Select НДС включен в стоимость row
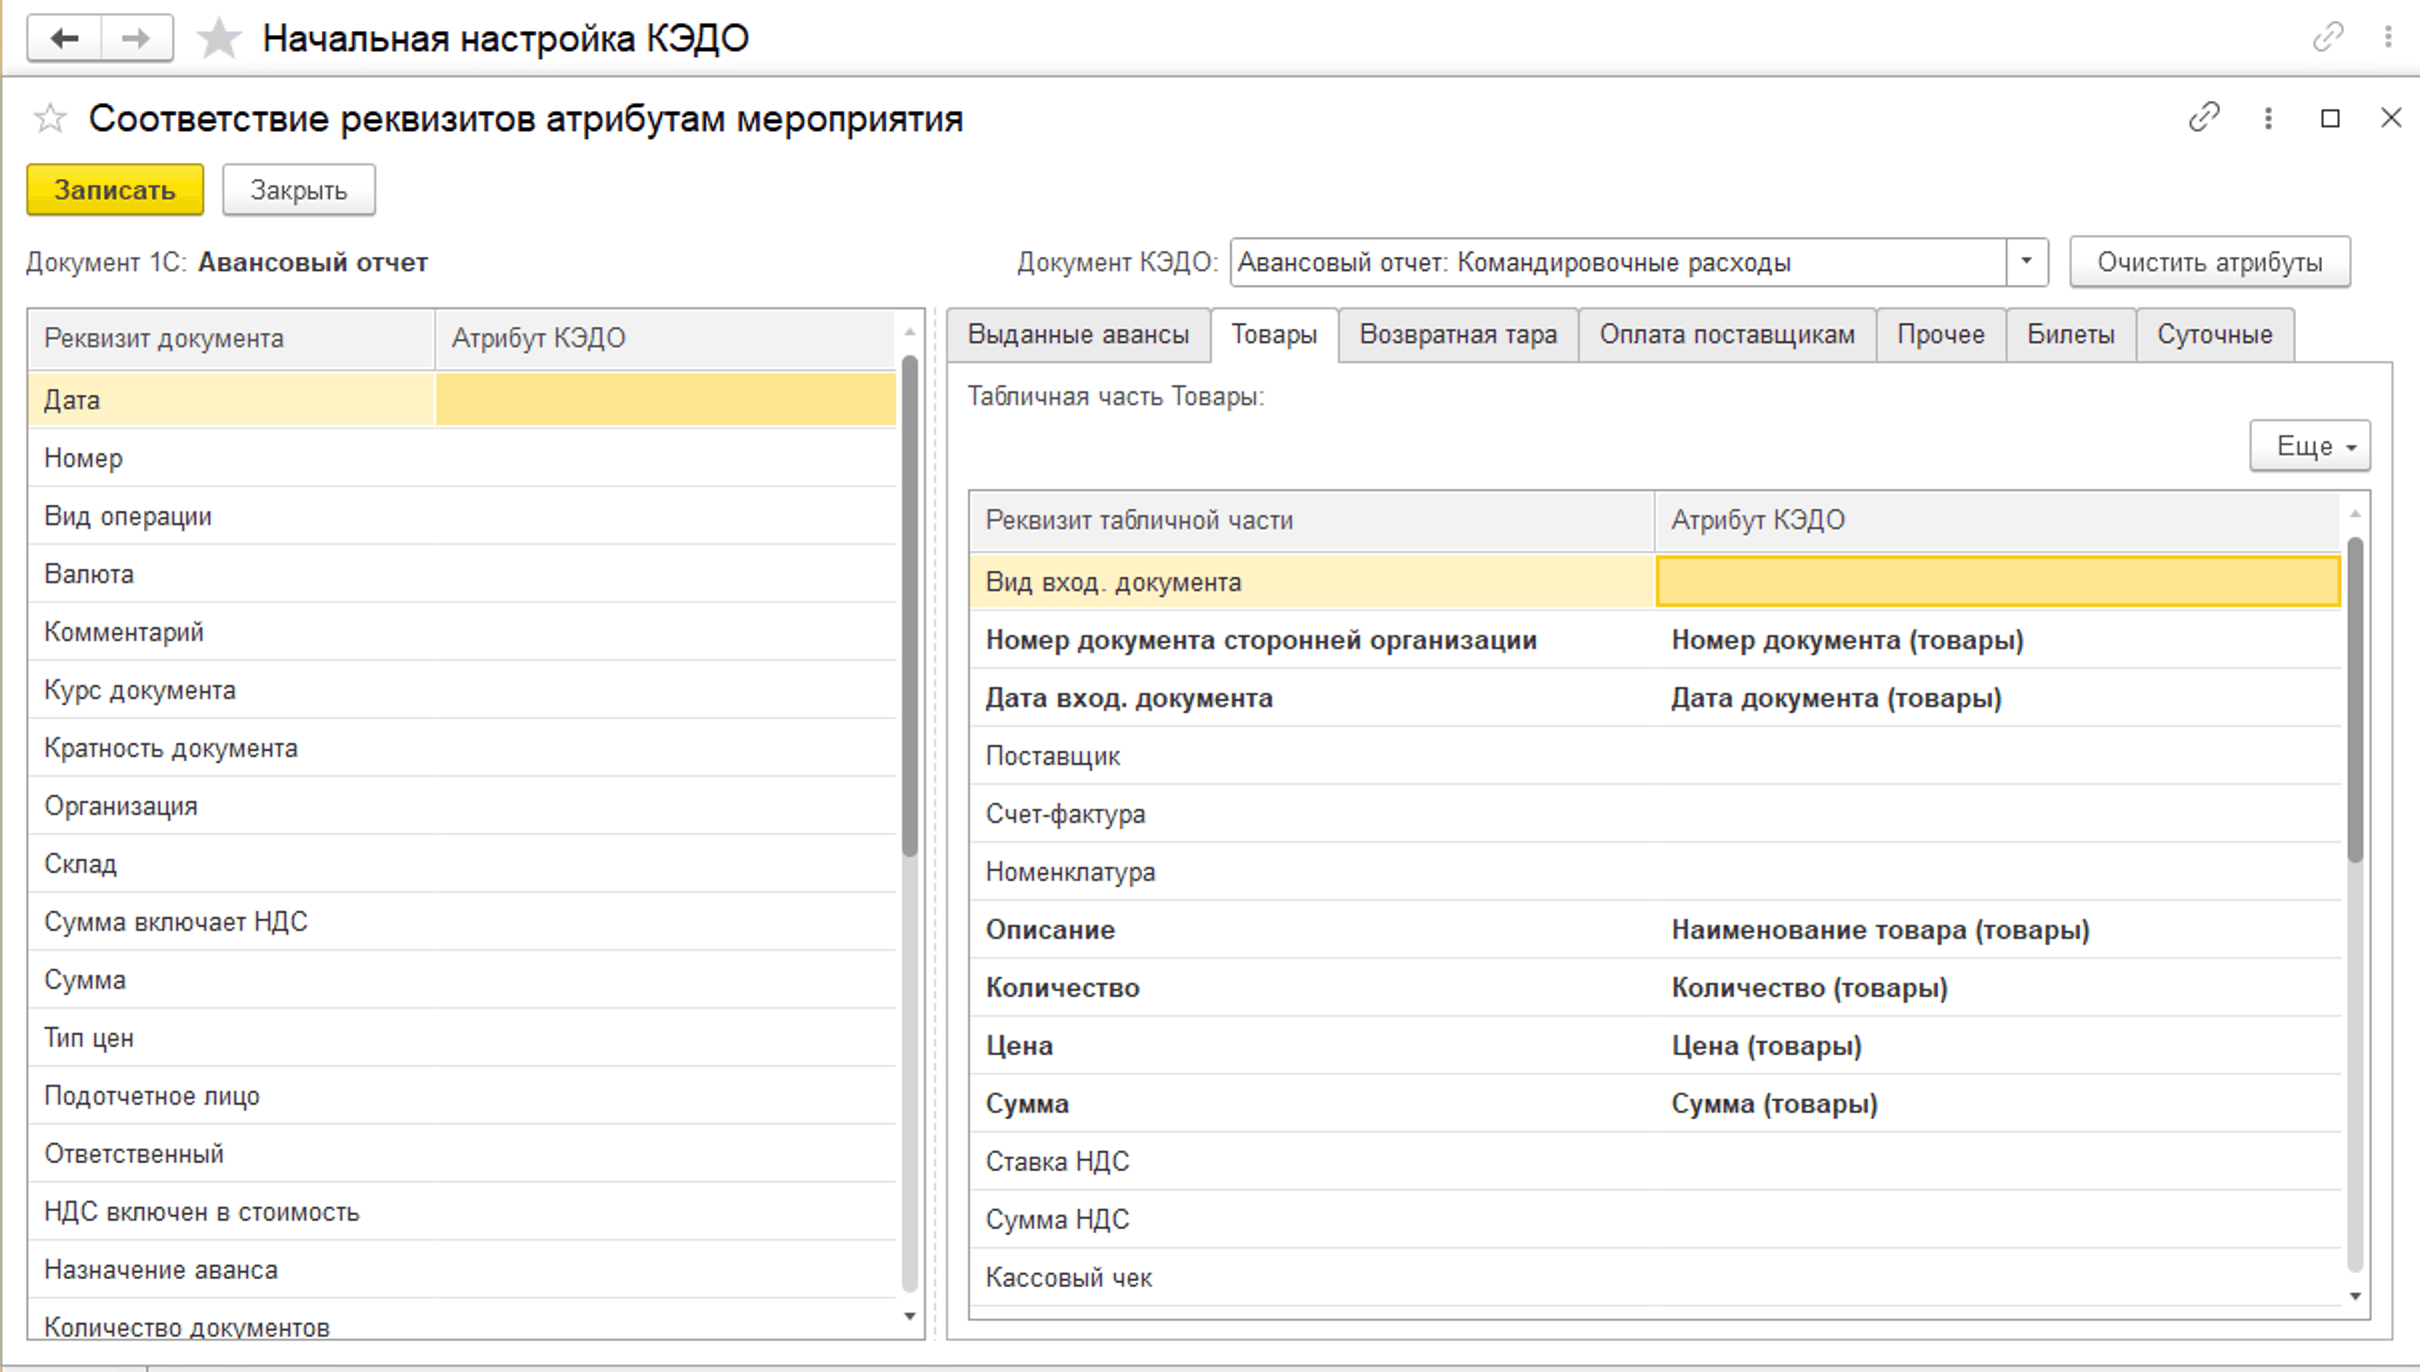The width and height of the screenshot is (2420, 1372). (462, 1212)
